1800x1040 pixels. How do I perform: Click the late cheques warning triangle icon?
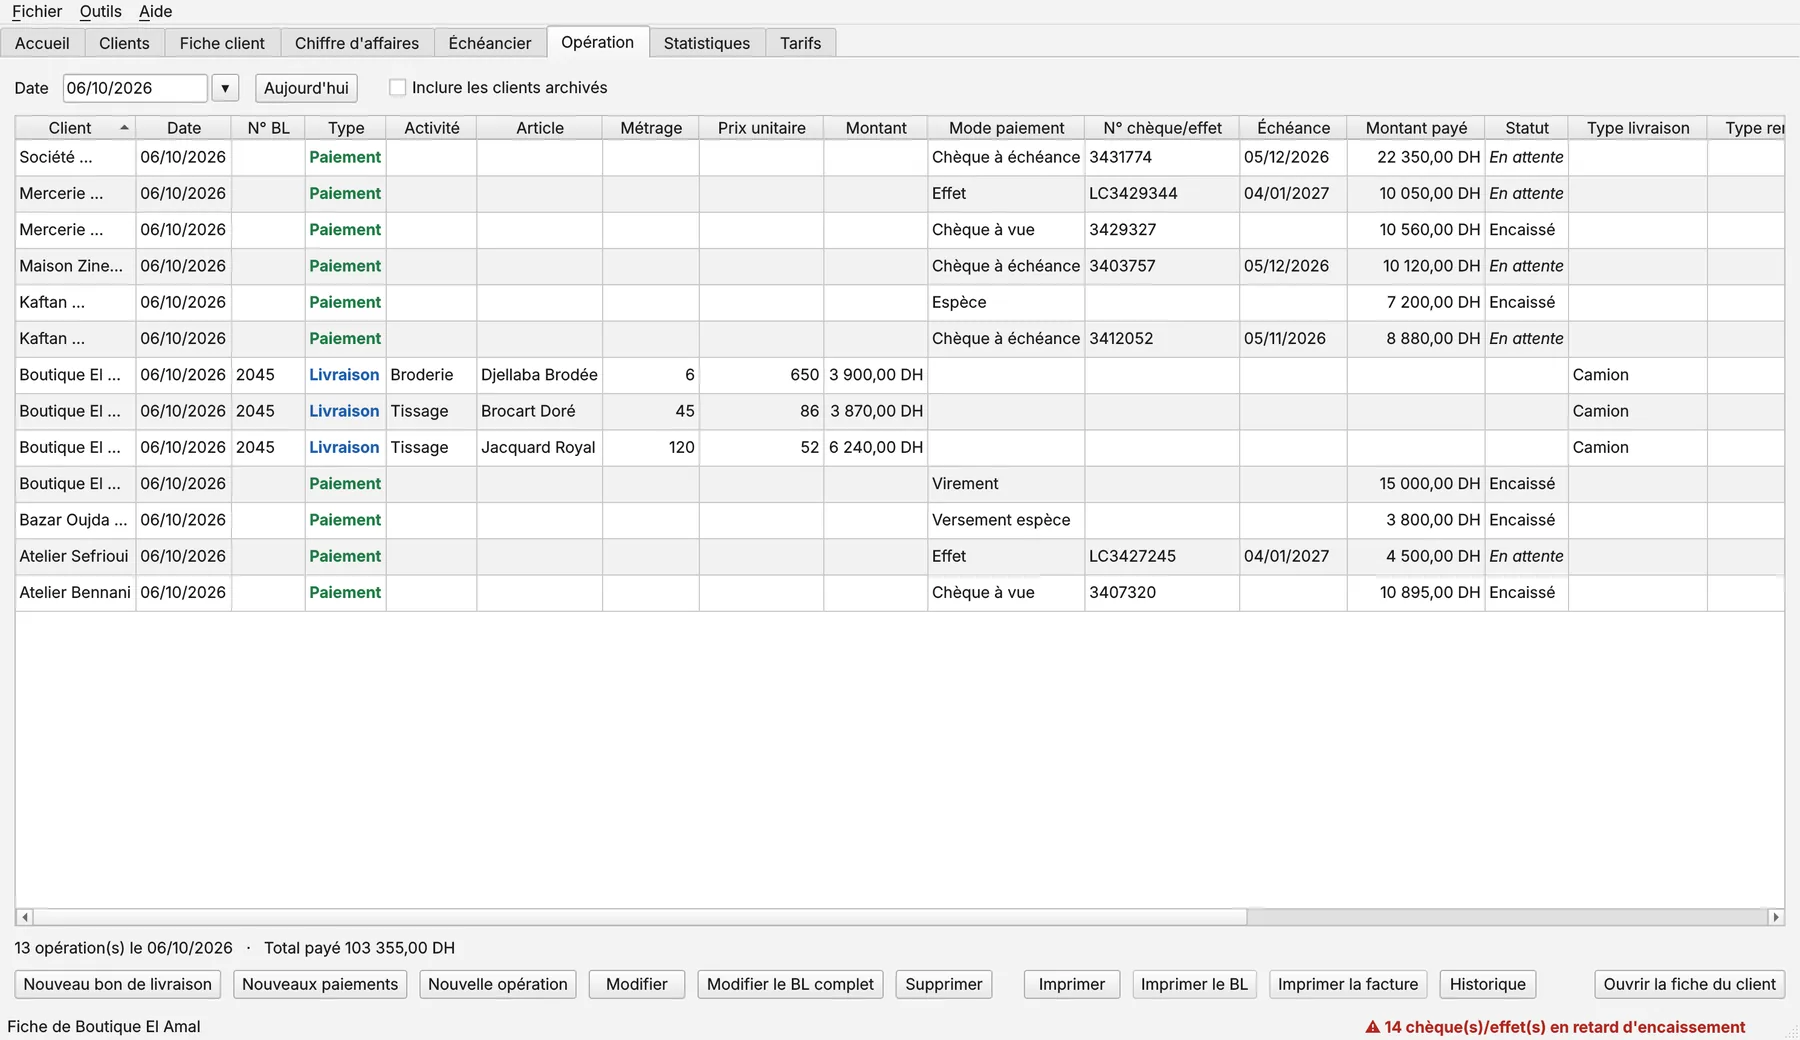pyautogui.click(x=1373, y=1027)
